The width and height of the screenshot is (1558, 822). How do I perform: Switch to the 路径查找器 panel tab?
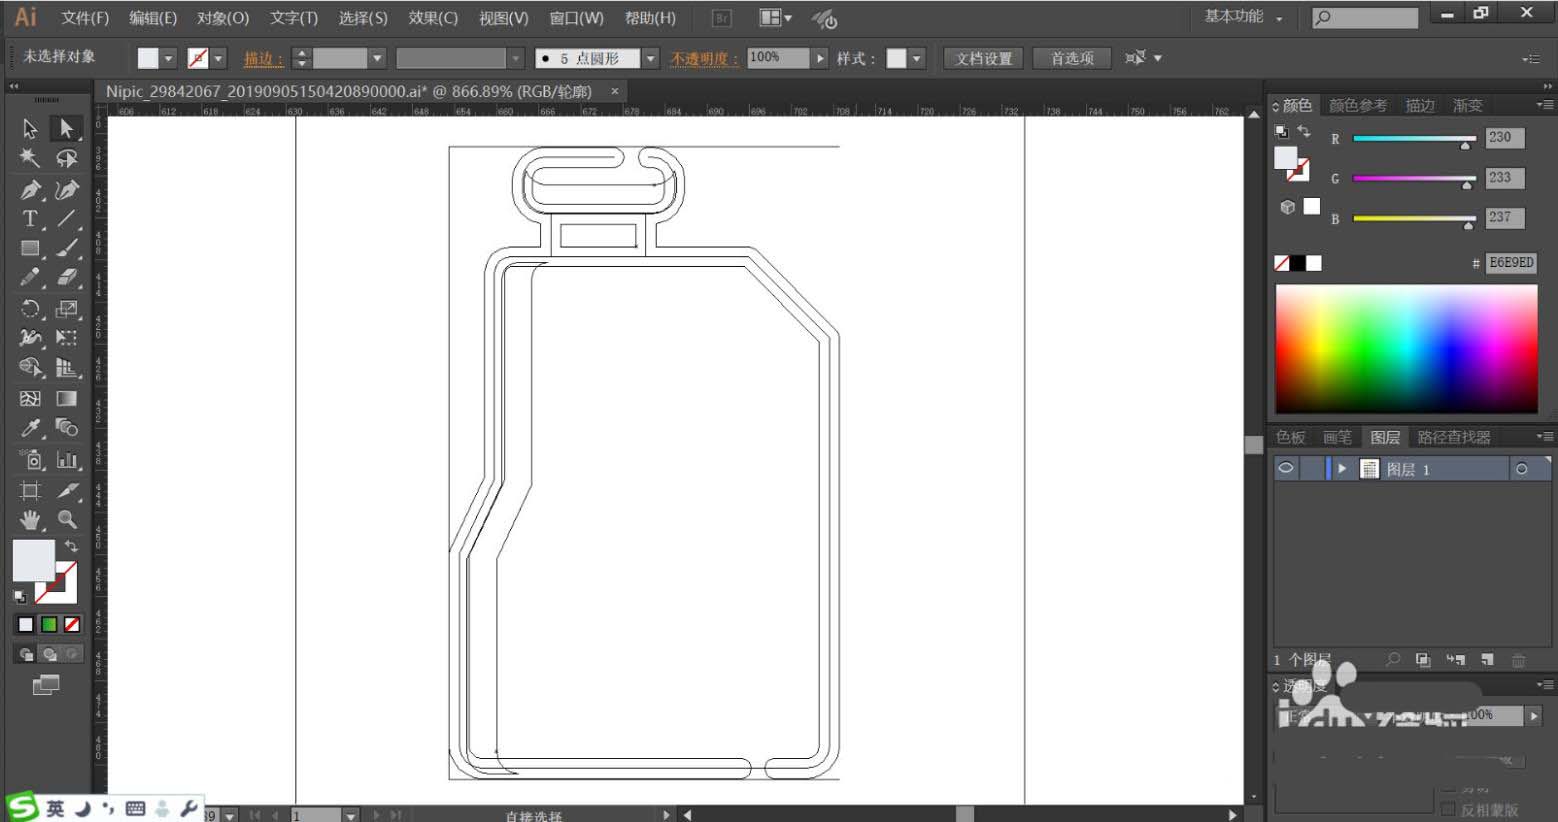(x=1454, y=437)
